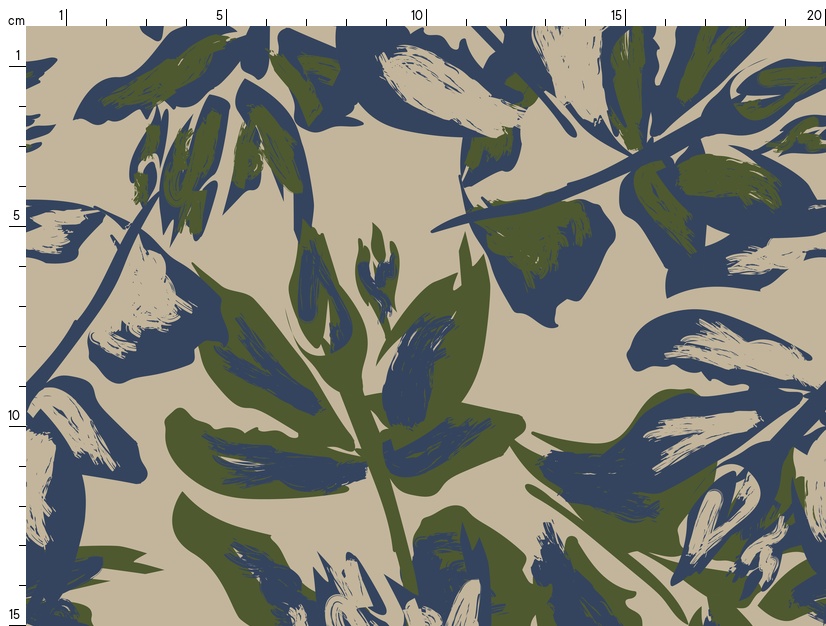Click the 20 cm label on top ruler
826x626 pixels.
coord(815,15)
